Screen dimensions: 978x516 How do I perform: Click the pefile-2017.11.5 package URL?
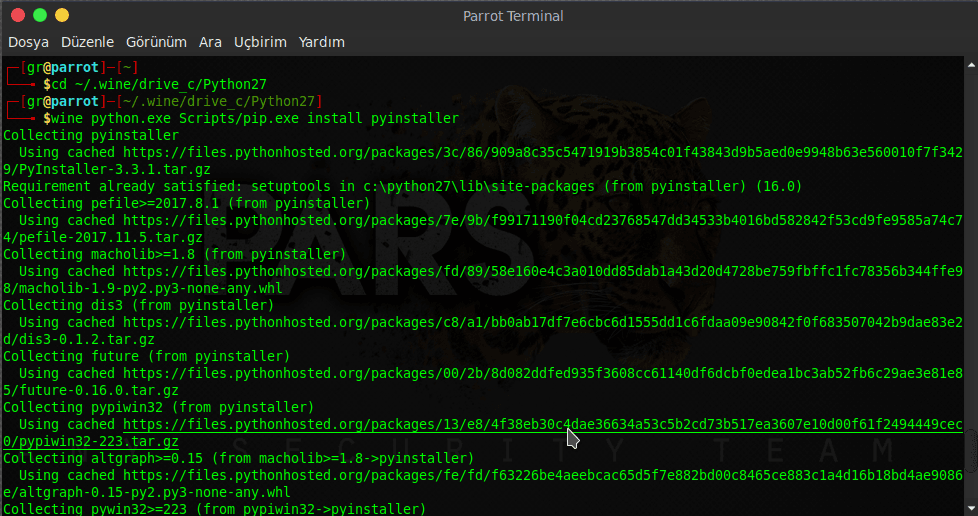542,220
